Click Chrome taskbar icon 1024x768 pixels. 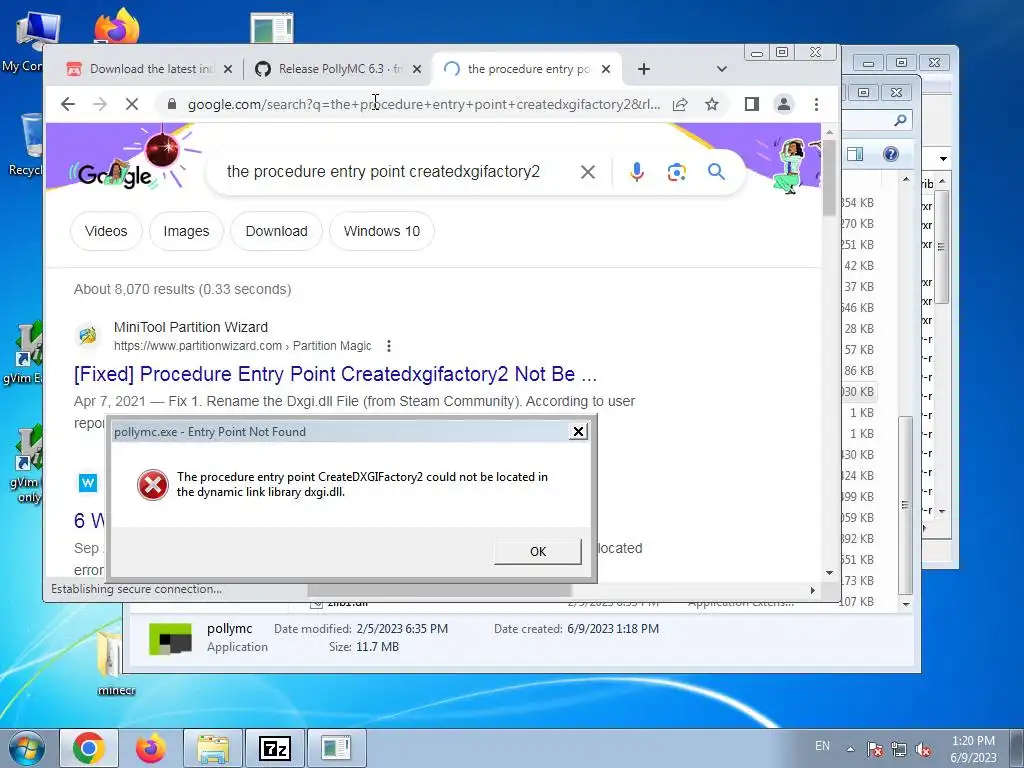89,748
